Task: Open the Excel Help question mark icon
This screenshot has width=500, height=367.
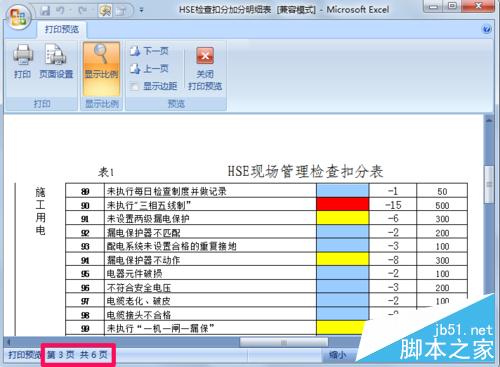Action: click(x=487, y=29)
